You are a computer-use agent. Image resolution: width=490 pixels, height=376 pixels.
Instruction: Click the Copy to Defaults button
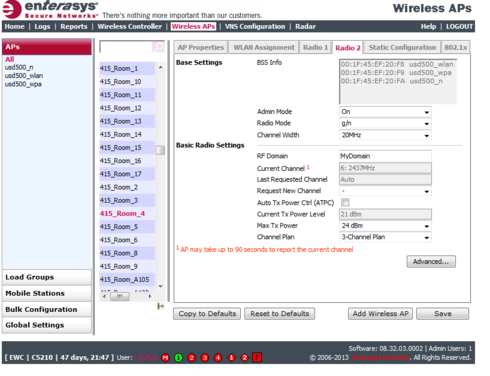[207, 314]
